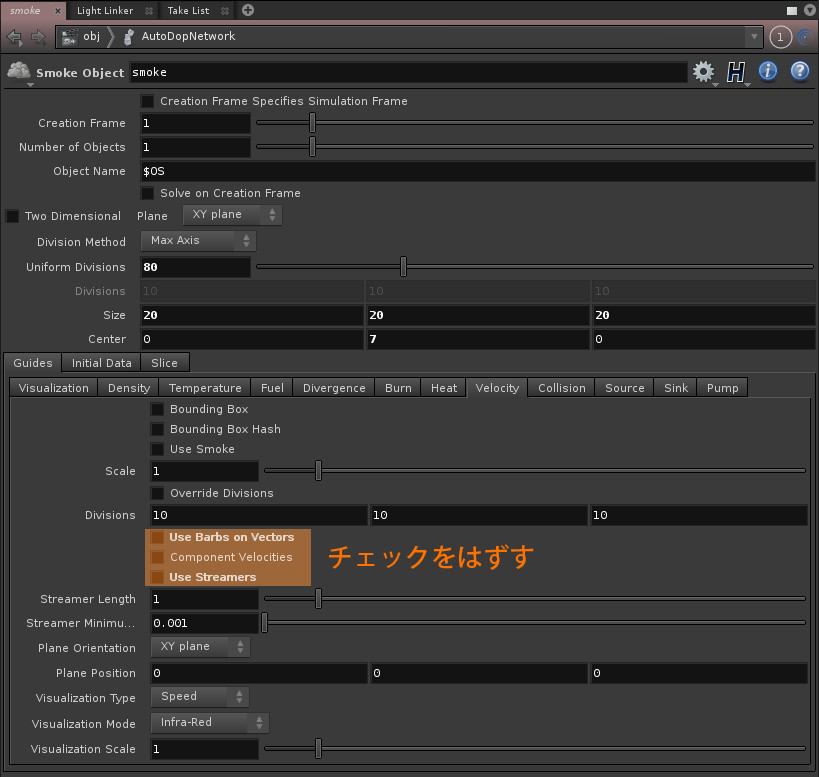The image size is (819, 777).
Task: Click the AutoDopNetwork node icon in path
Action: 129,37
